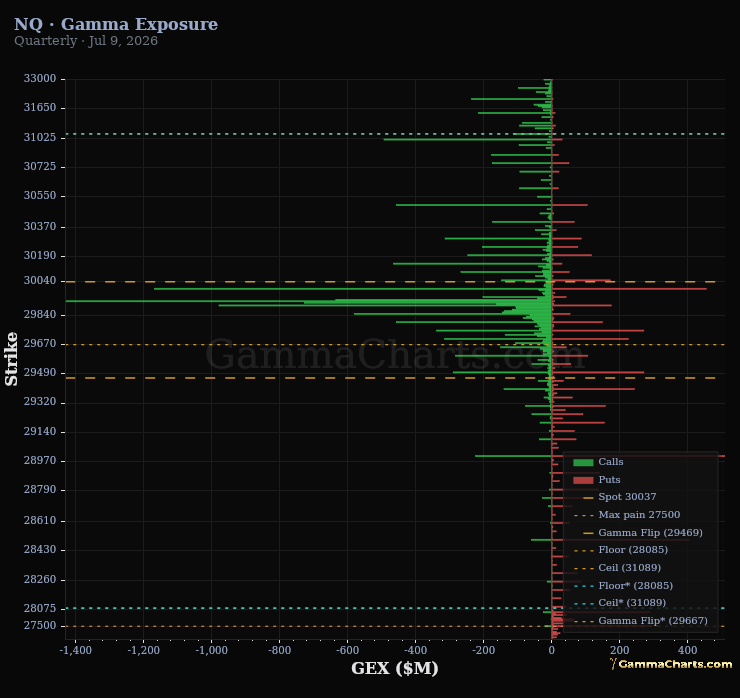Click the Ceil (31089) legend item

tap(617, 568)
